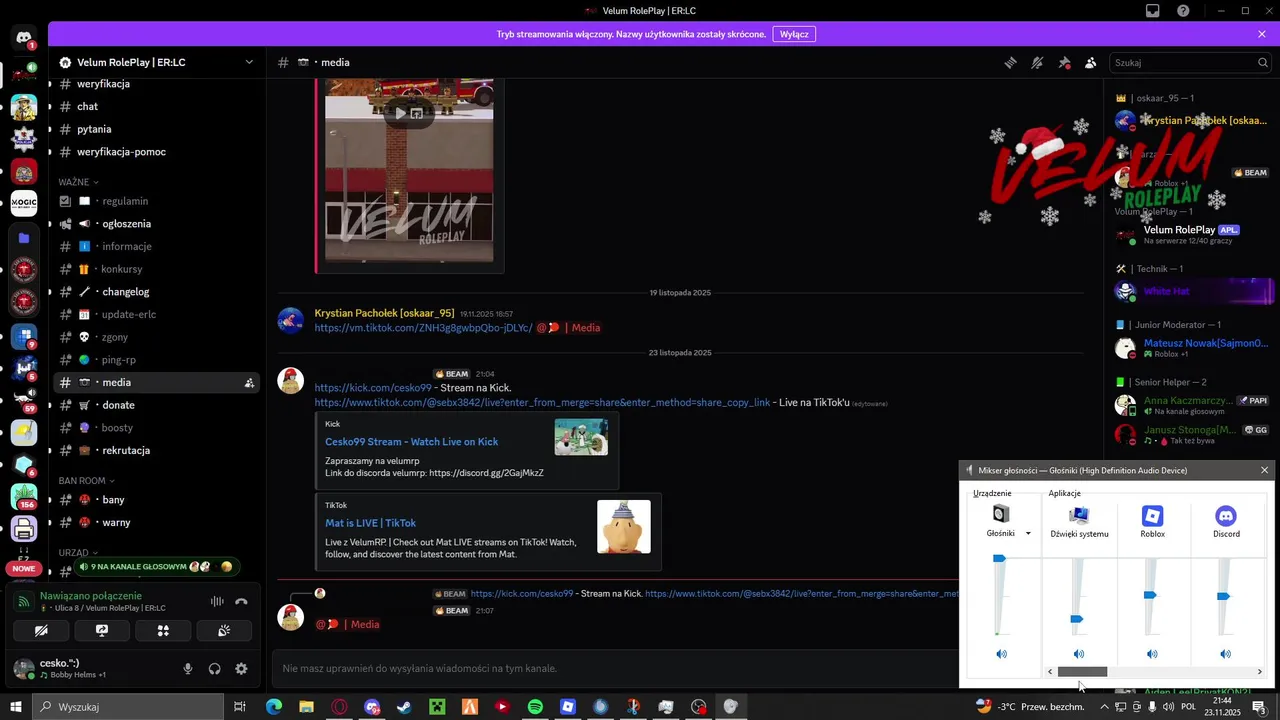Adjust the Głośniki device volume slider

(999, 559)
